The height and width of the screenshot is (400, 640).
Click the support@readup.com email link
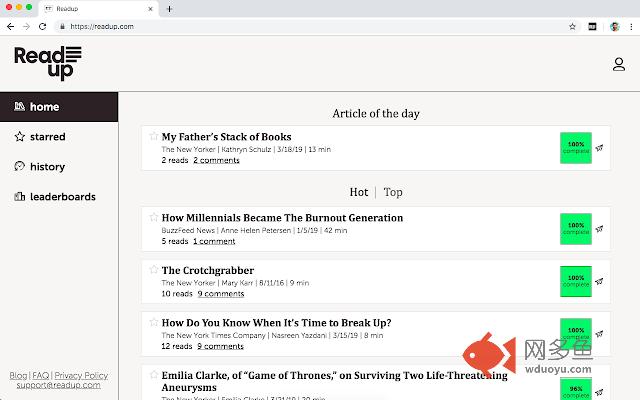tap(58, 385)
